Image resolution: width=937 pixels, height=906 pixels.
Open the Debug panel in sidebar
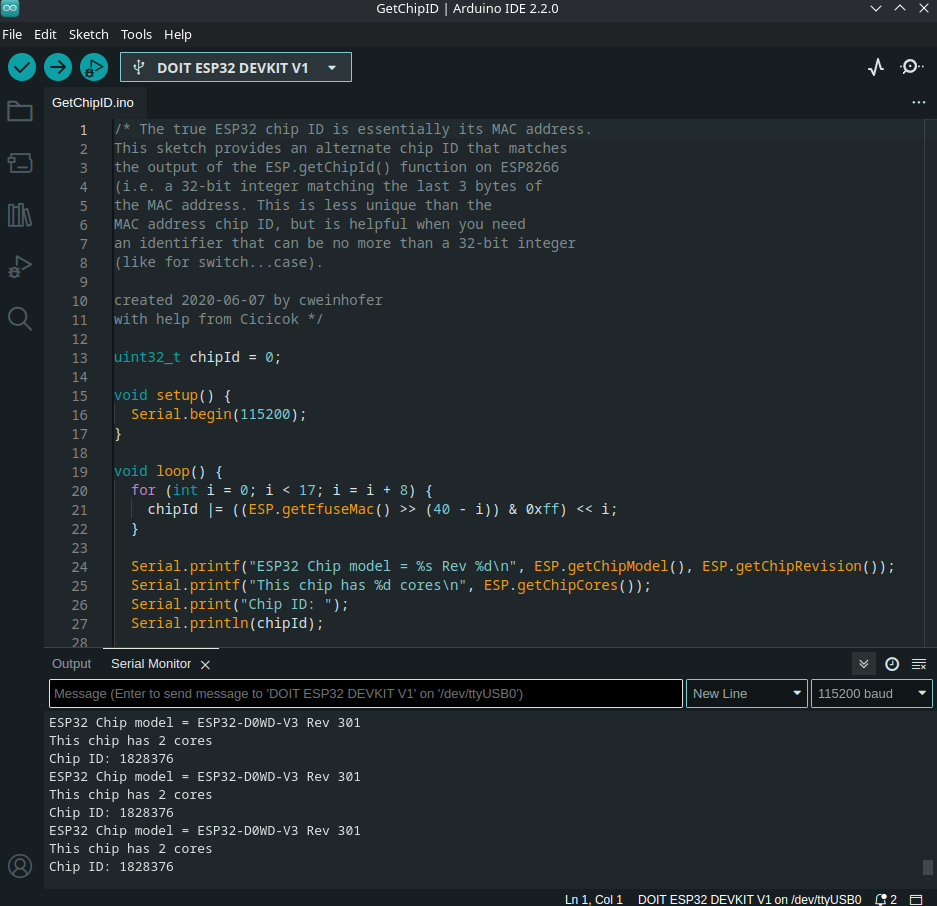[20, 267]
